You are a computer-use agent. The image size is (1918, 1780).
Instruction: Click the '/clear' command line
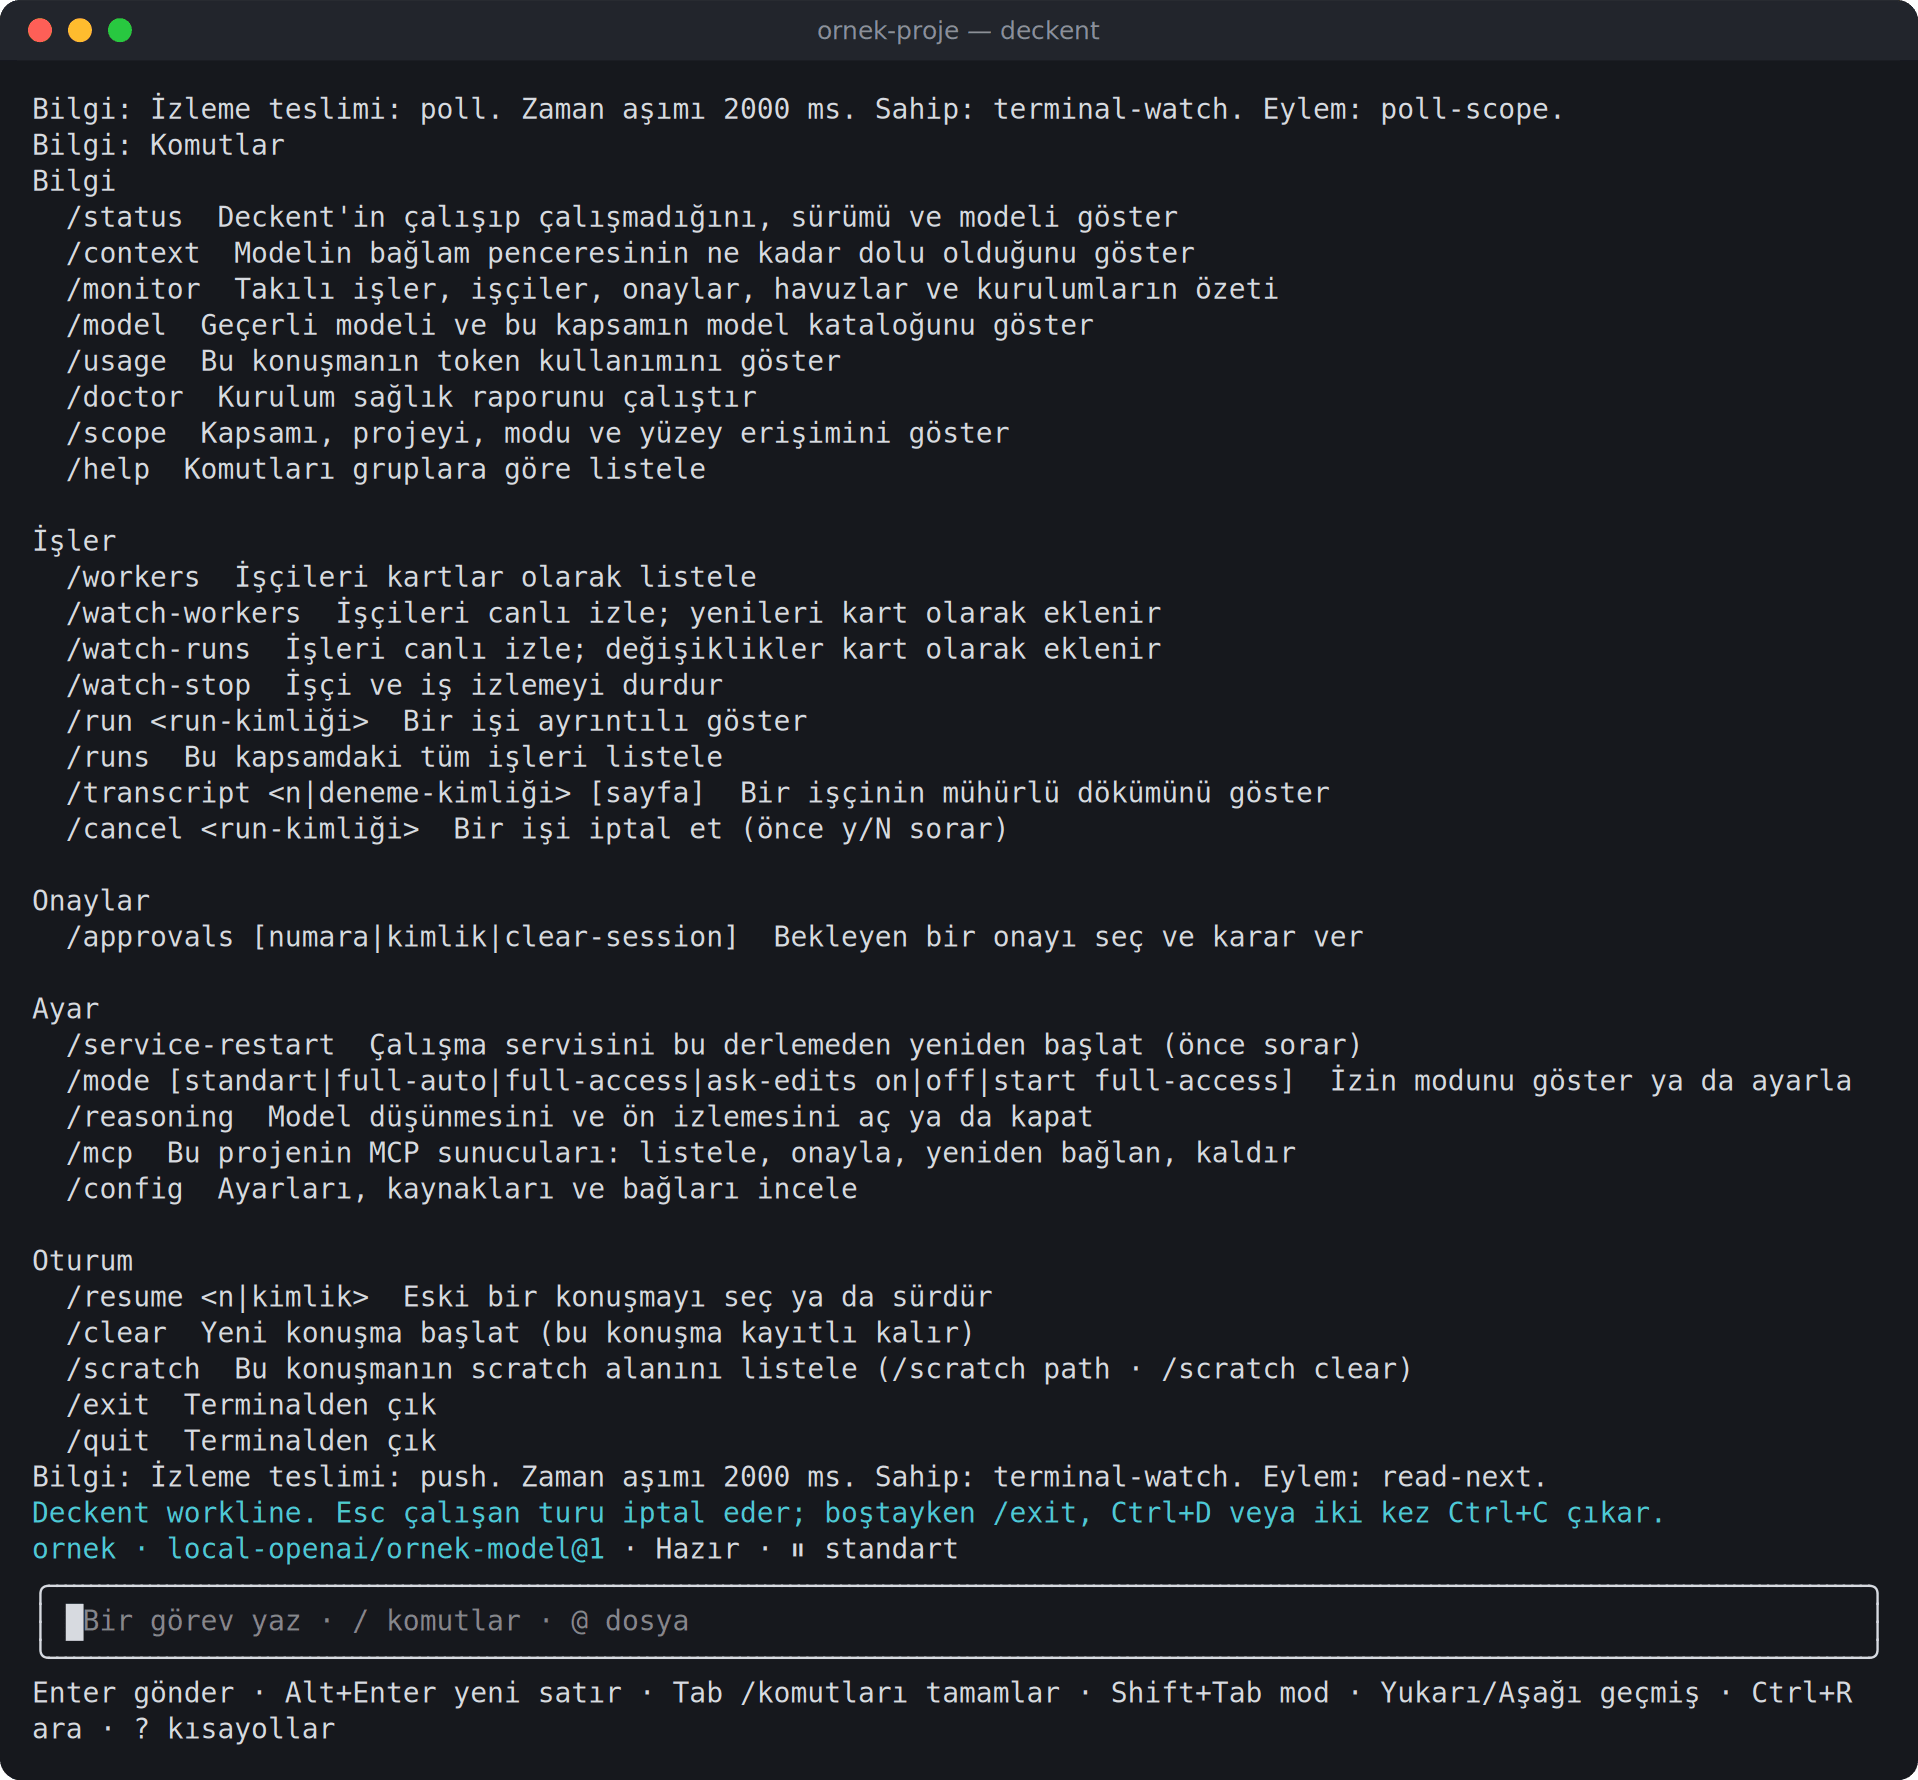(520, 1333)
